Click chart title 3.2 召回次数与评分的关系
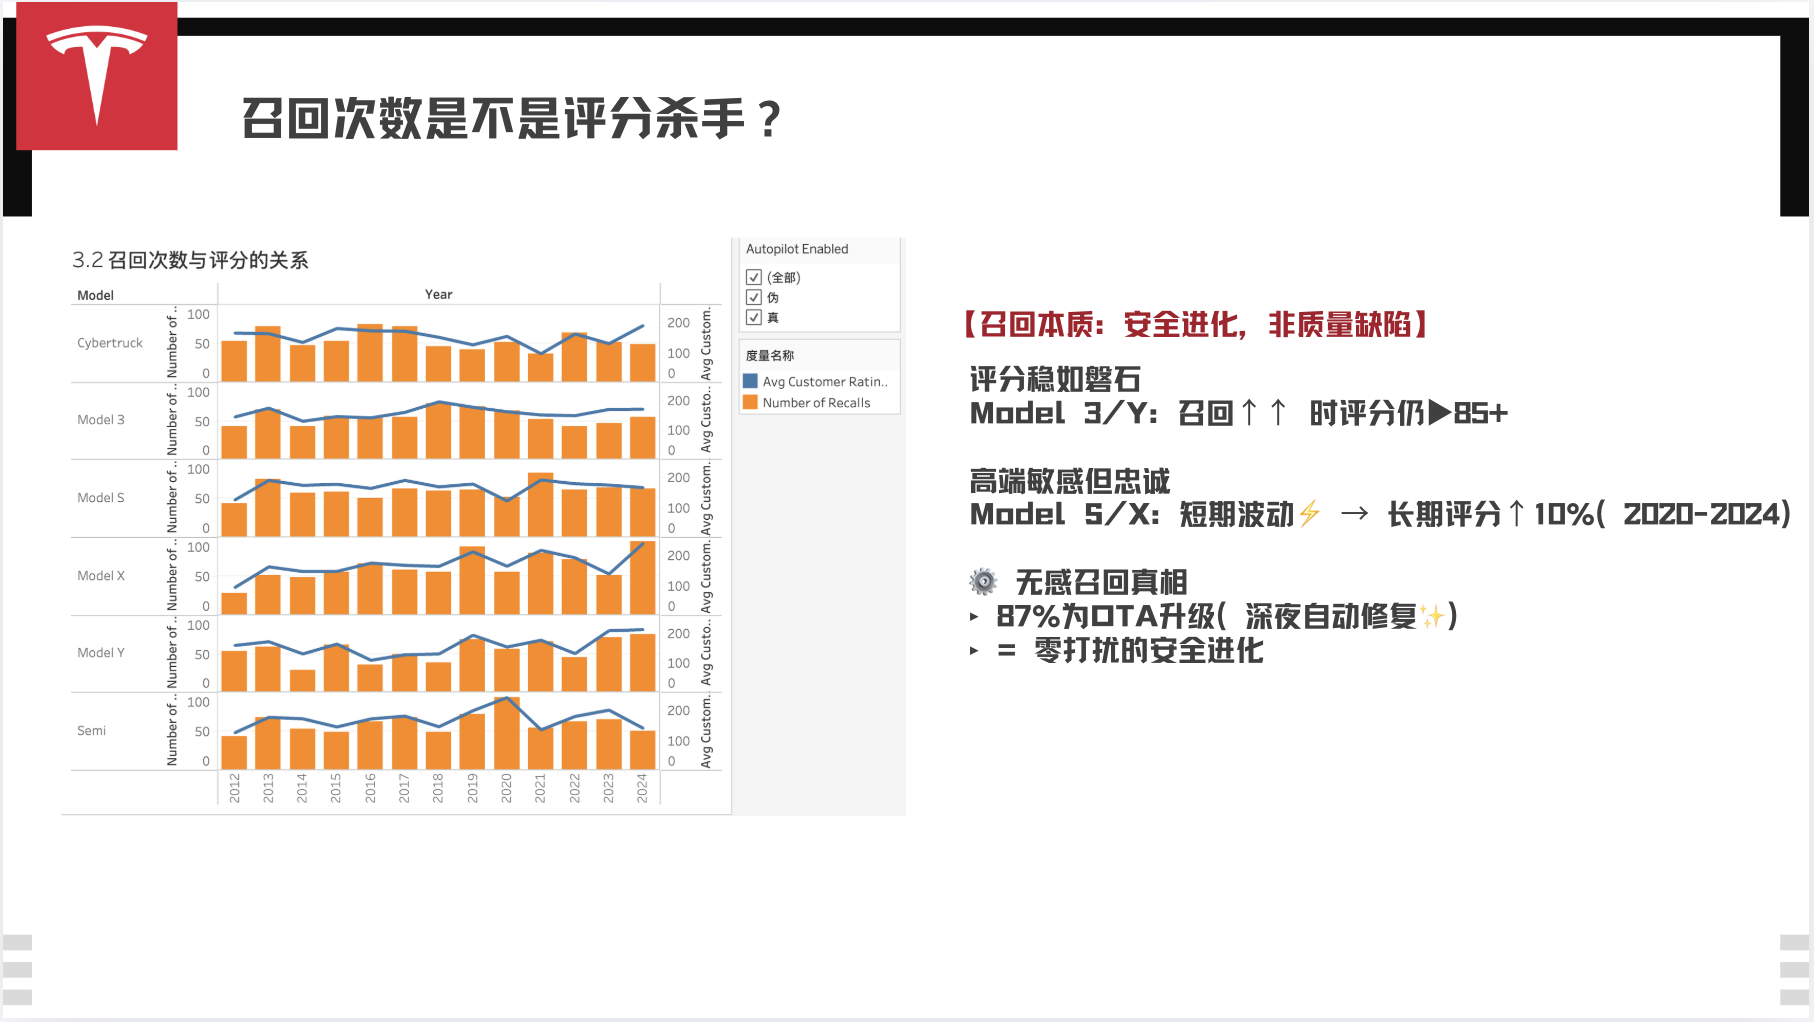 pos(190,260)
